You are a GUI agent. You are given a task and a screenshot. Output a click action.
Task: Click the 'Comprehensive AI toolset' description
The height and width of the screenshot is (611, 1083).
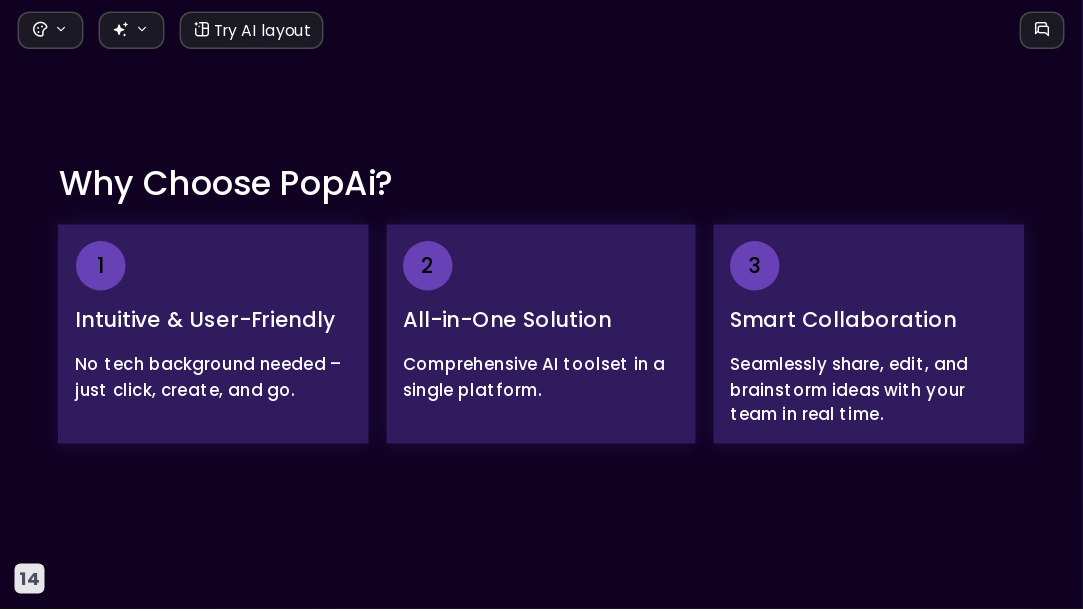(x=534, y=377)
